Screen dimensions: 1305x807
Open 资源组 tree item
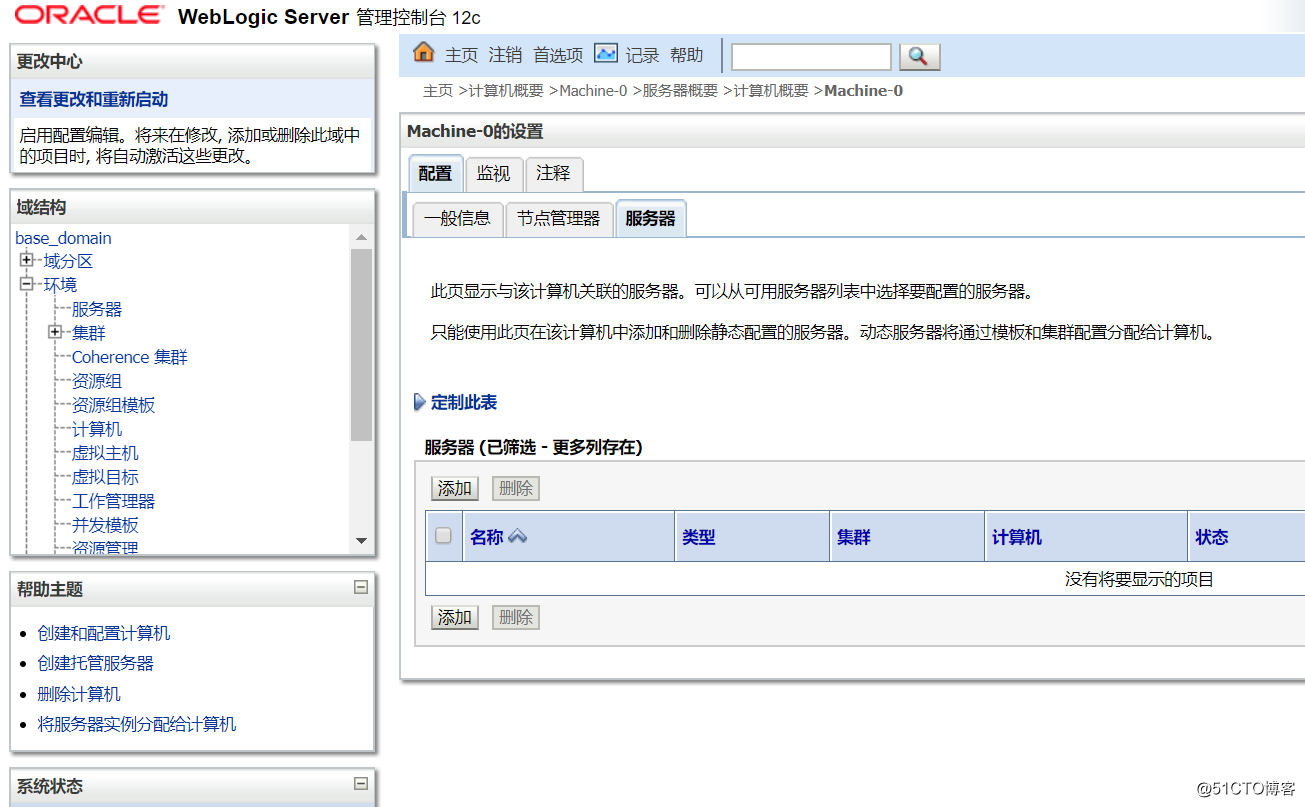(97, 381)
